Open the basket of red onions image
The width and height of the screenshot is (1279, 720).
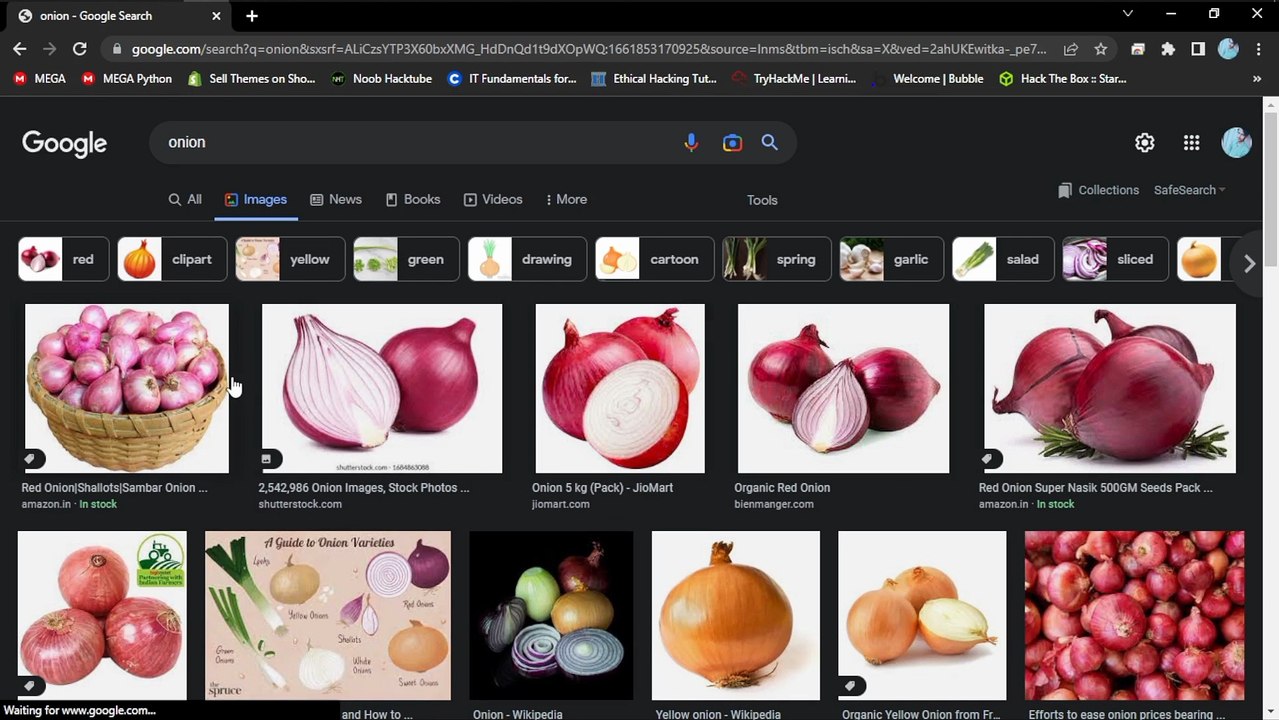pyautogui.click(x=127, y=388)
